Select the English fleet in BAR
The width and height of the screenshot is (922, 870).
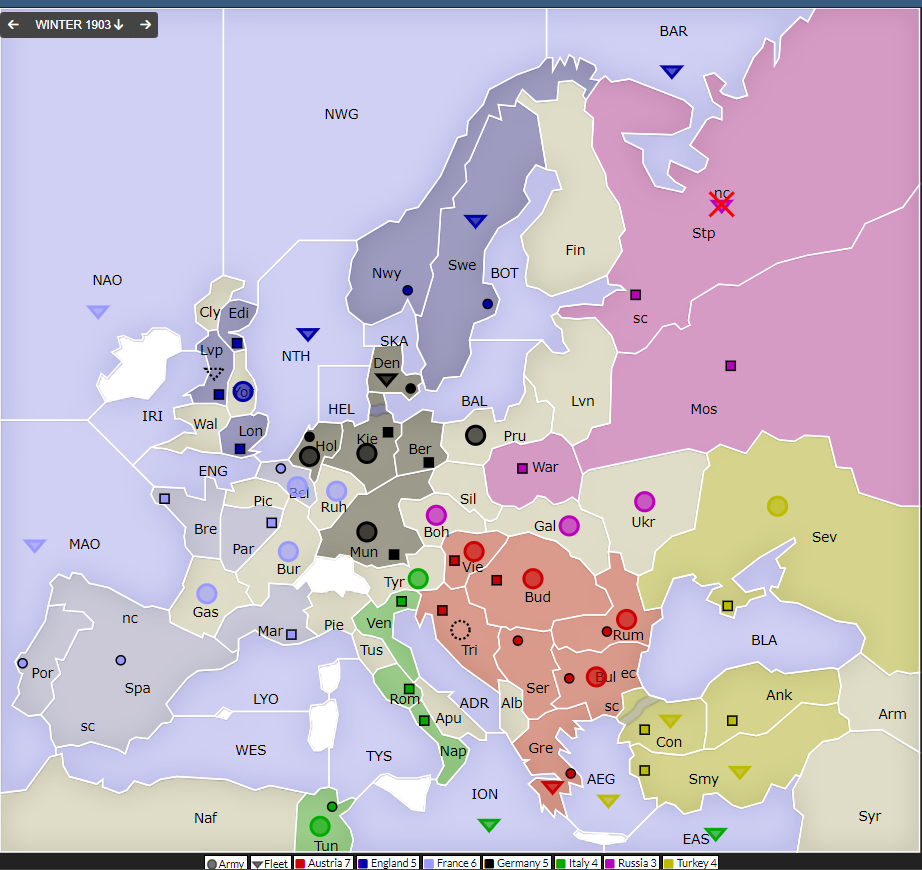672,72
